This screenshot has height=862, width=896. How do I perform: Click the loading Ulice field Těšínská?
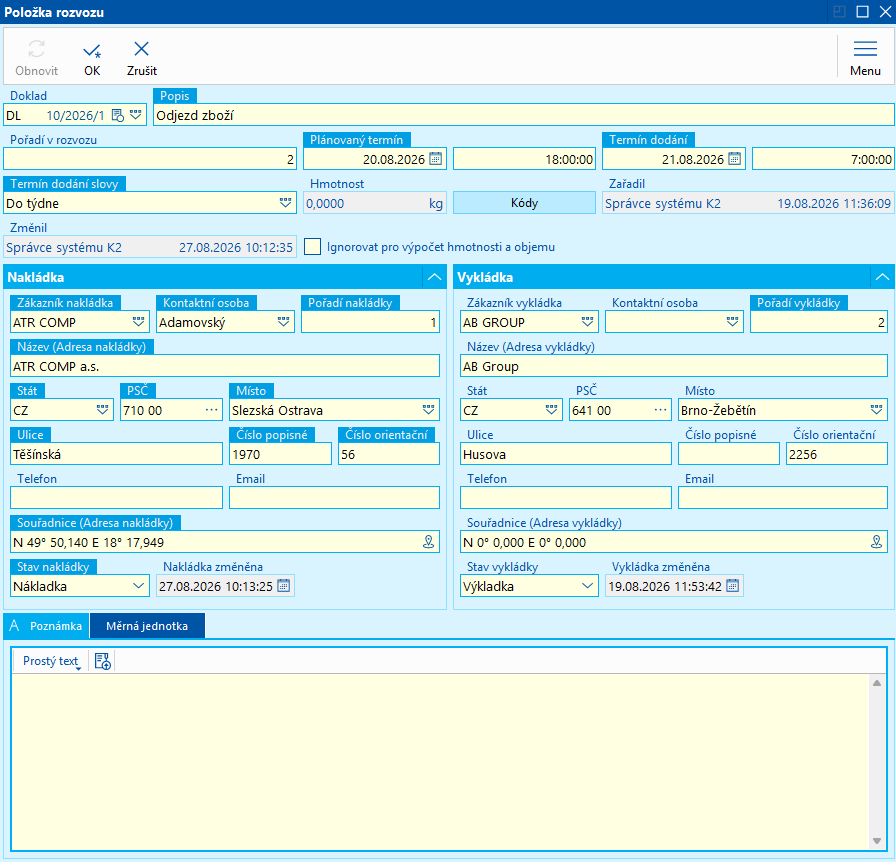[117, 454]
